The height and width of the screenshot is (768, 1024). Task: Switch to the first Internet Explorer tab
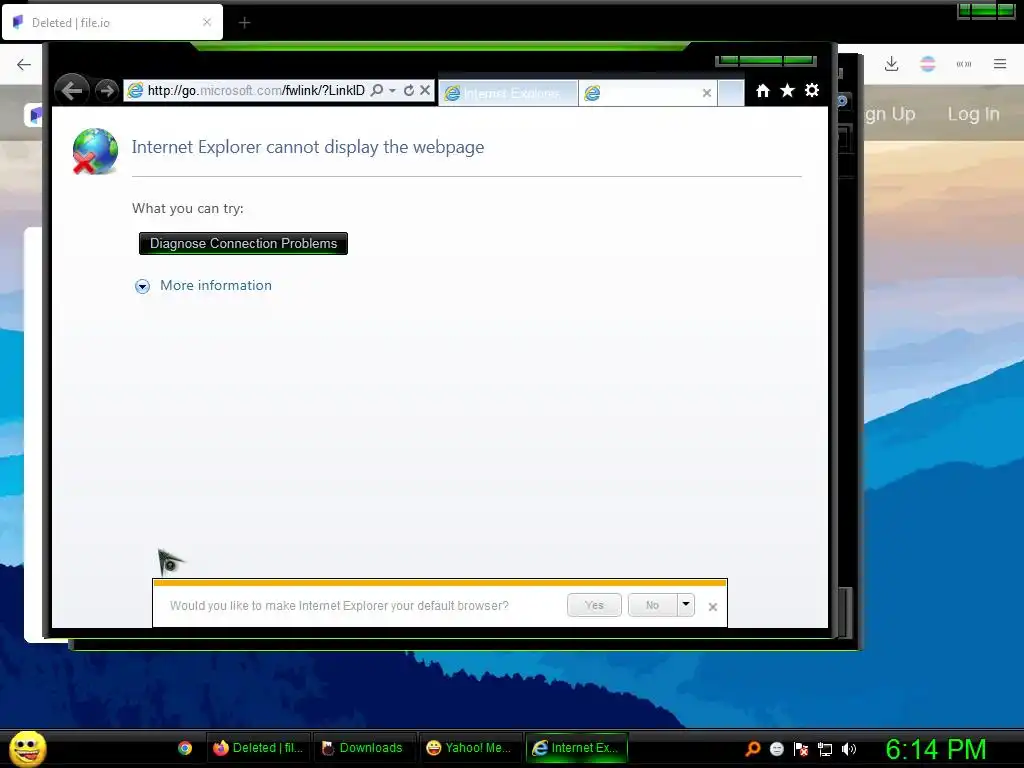click(508, 93)
